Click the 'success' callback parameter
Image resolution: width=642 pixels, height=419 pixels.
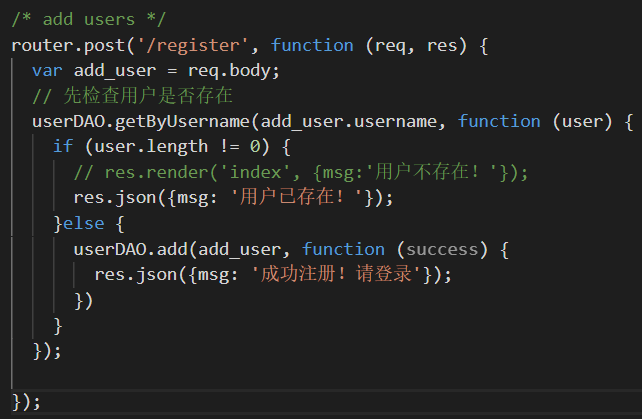point(442,249)
